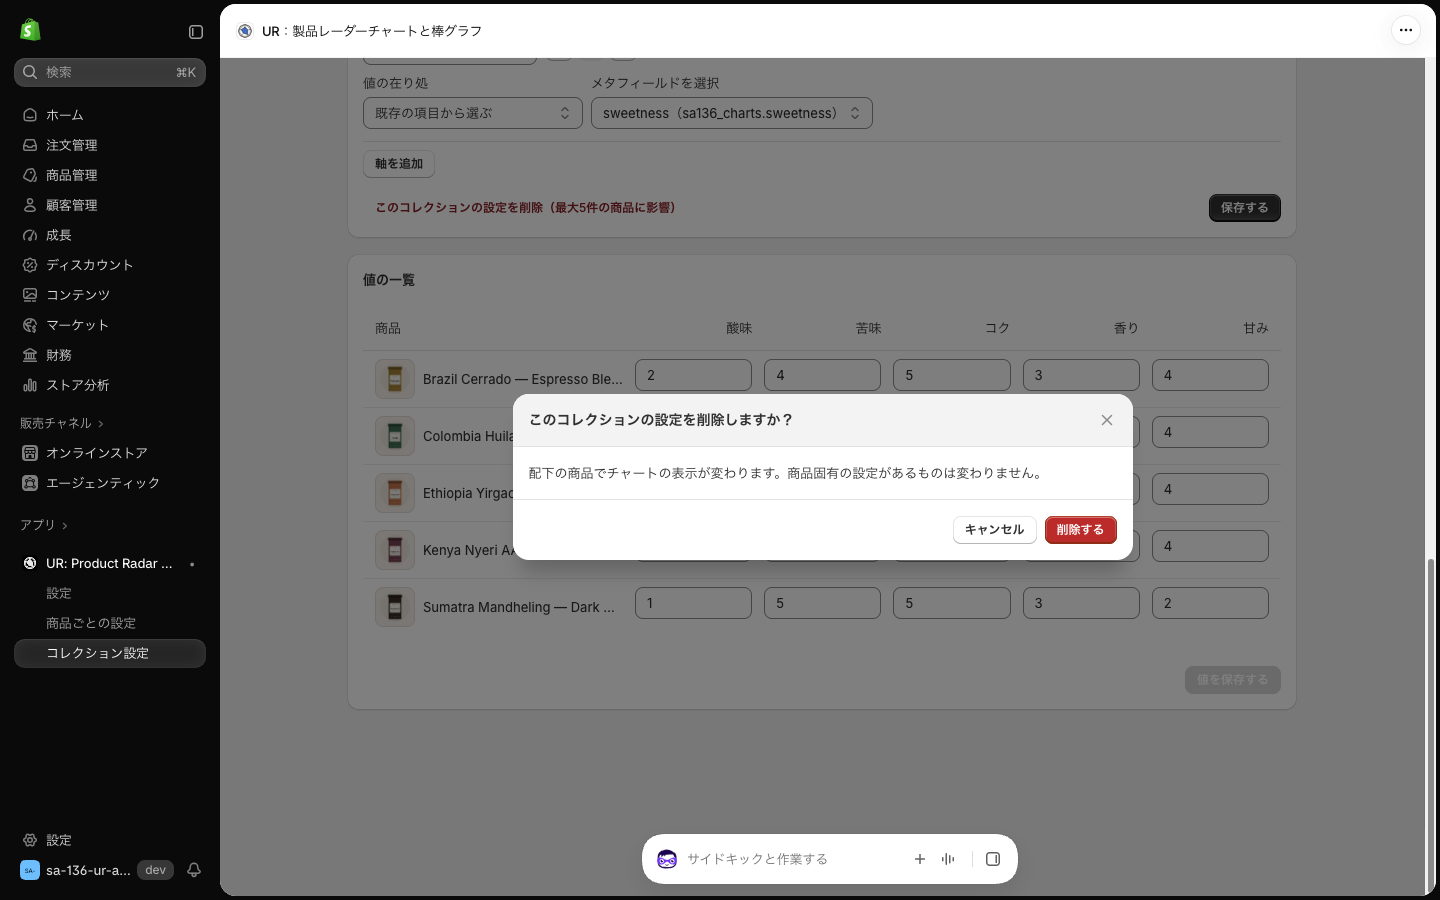Click the Shopify logo icon
This screenshot has height=900, width=1440.
pos(30,30)
